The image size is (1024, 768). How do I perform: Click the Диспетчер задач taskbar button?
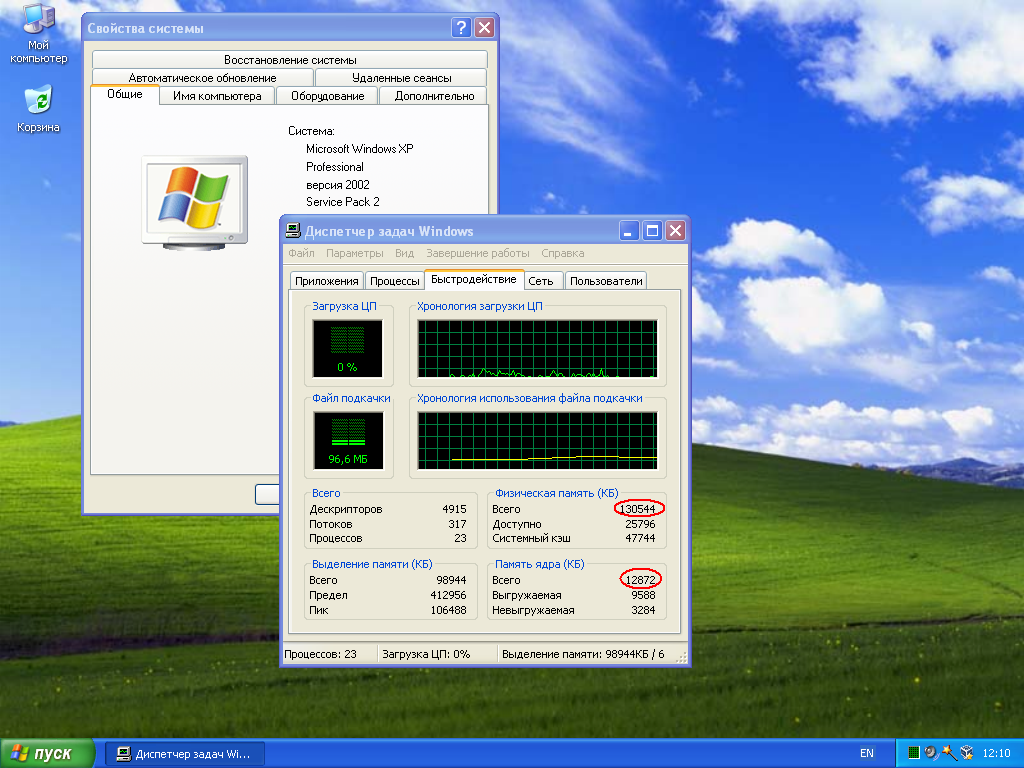point(185,754)
